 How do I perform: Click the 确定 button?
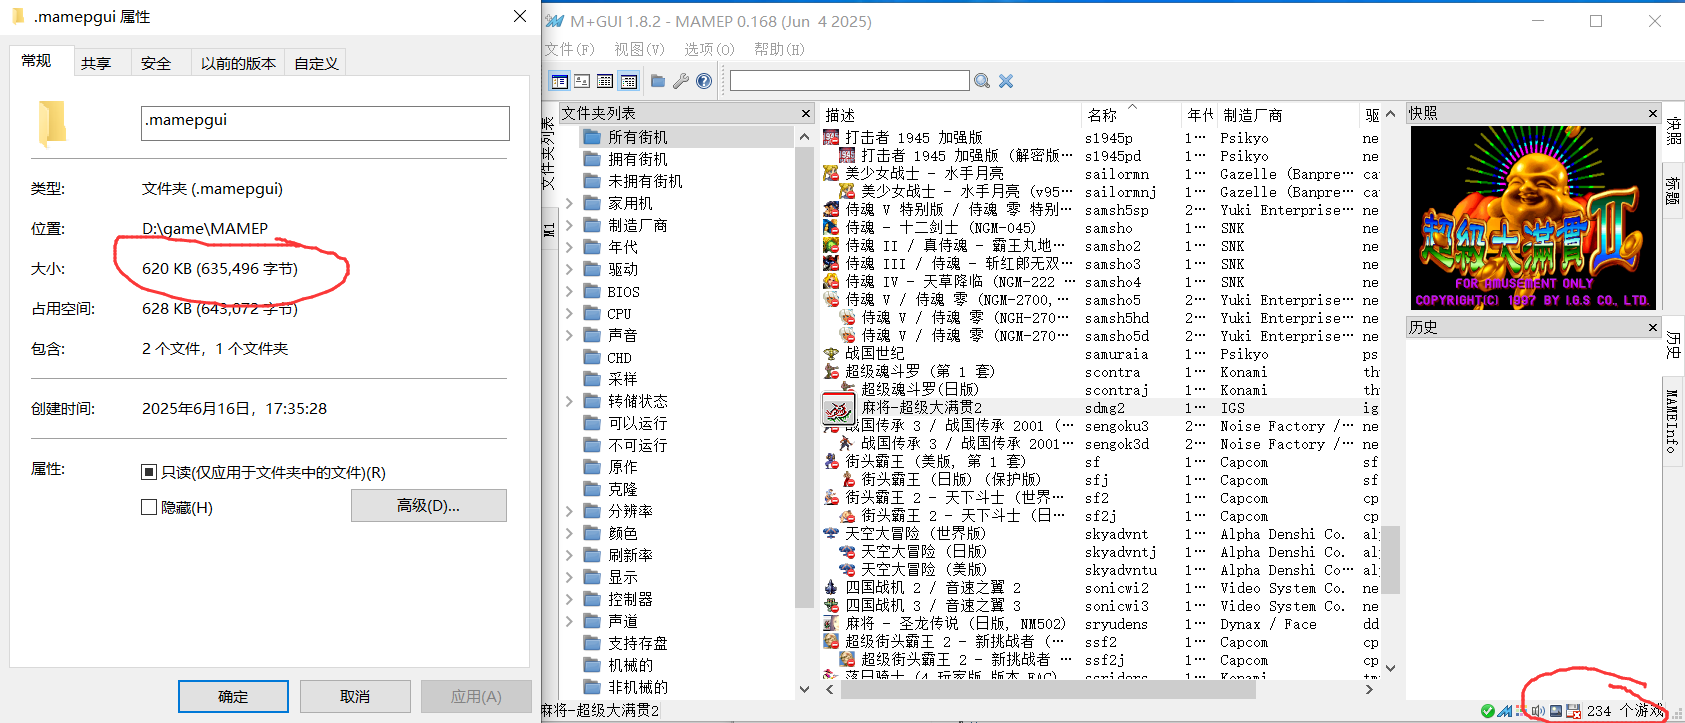tap(233, 696)
